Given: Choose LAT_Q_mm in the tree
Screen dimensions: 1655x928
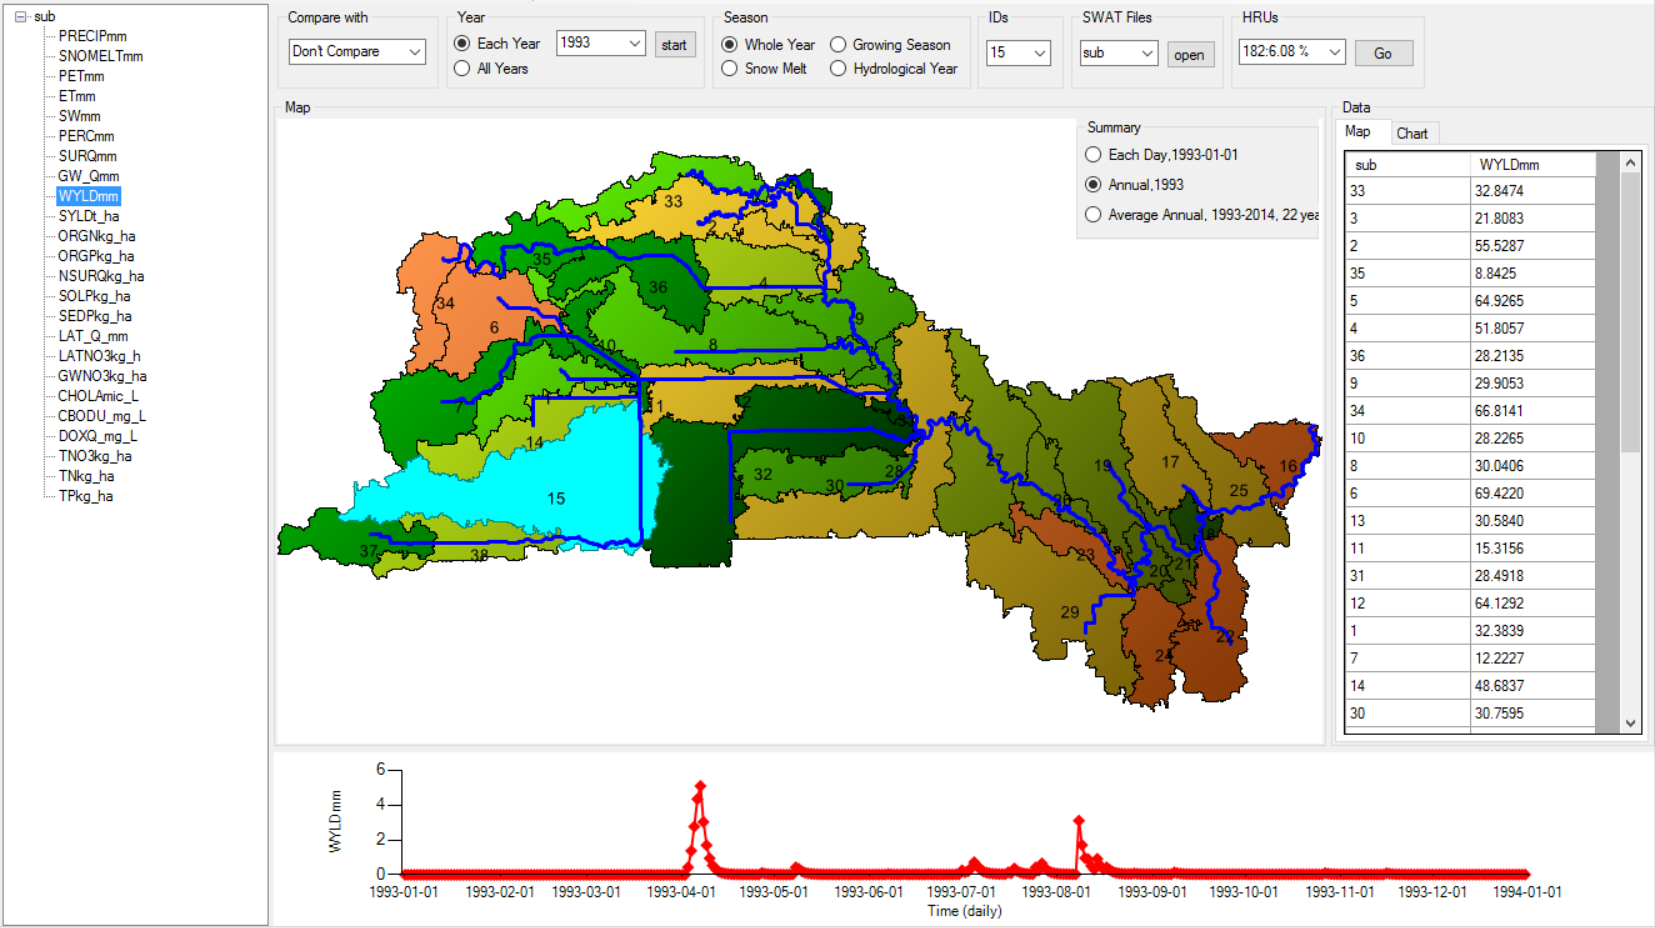Looking at the screenshot, I should point(93,336).
